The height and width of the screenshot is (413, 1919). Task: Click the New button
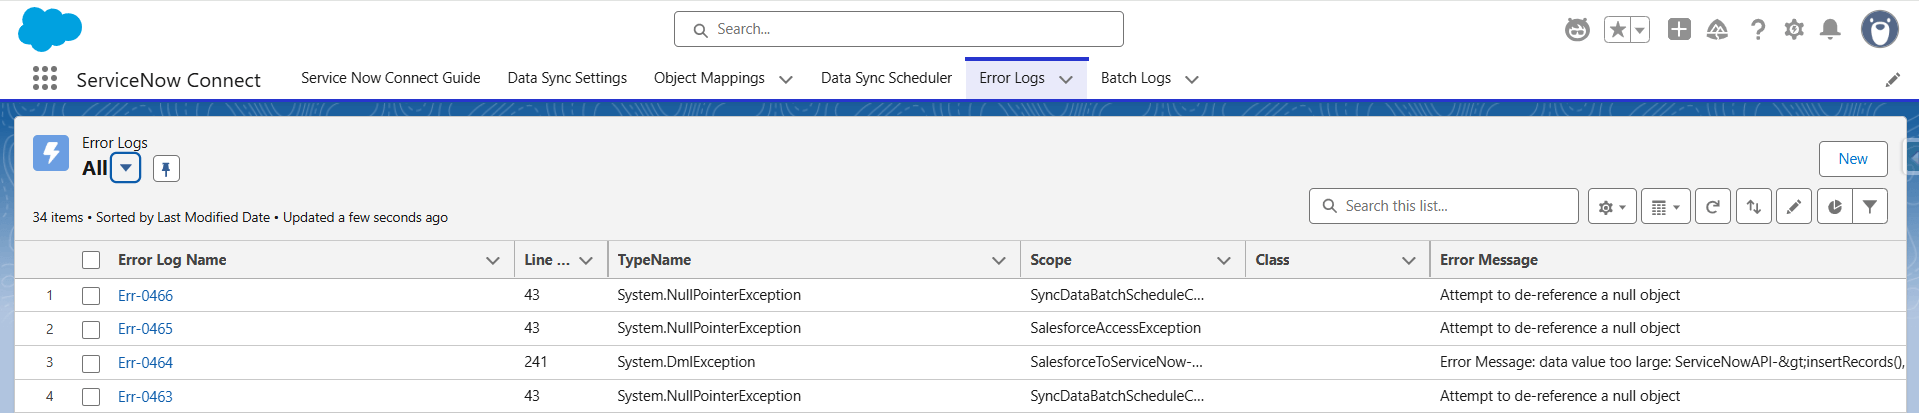[1853, 159]
